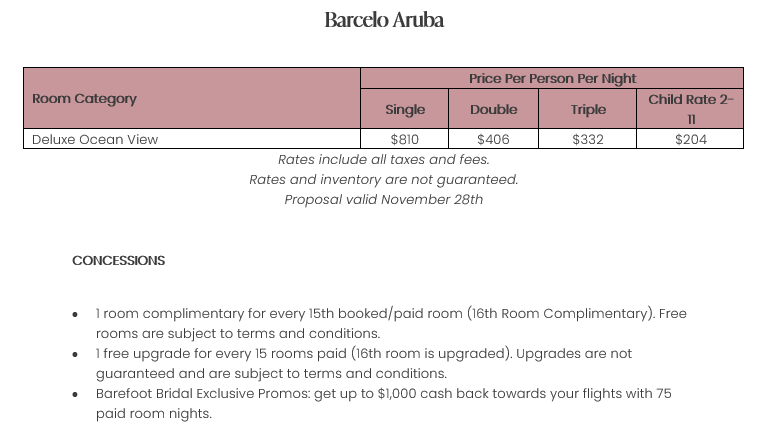Click the $810 single rate cell

coord(405,140)
